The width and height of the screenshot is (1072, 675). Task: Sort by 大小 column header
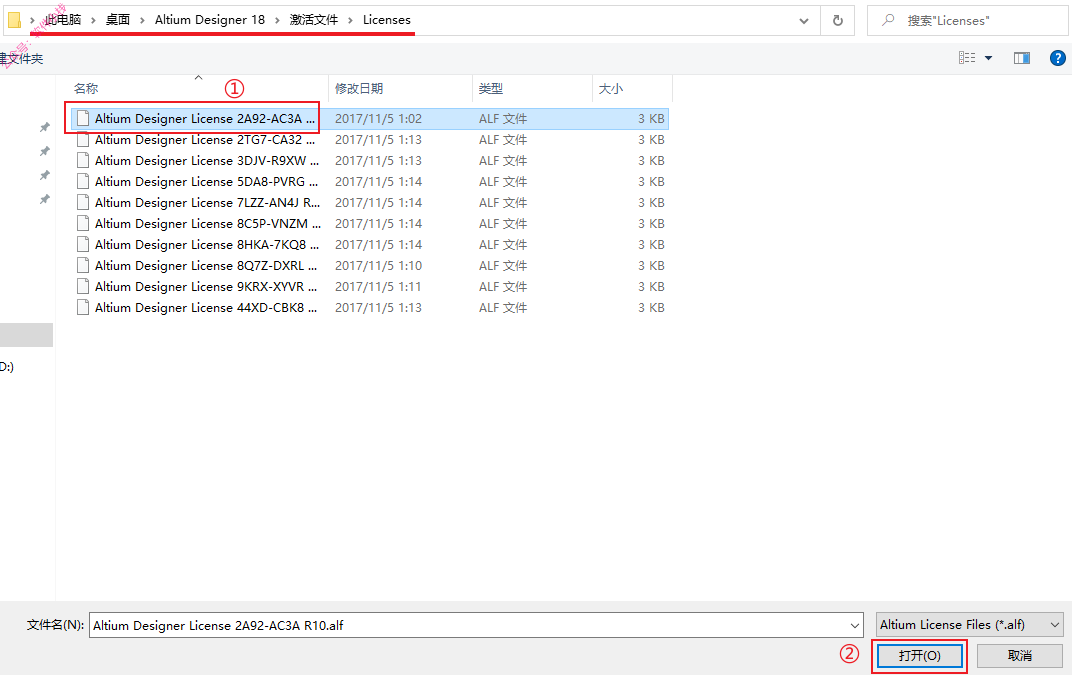(x=611, y=89)
